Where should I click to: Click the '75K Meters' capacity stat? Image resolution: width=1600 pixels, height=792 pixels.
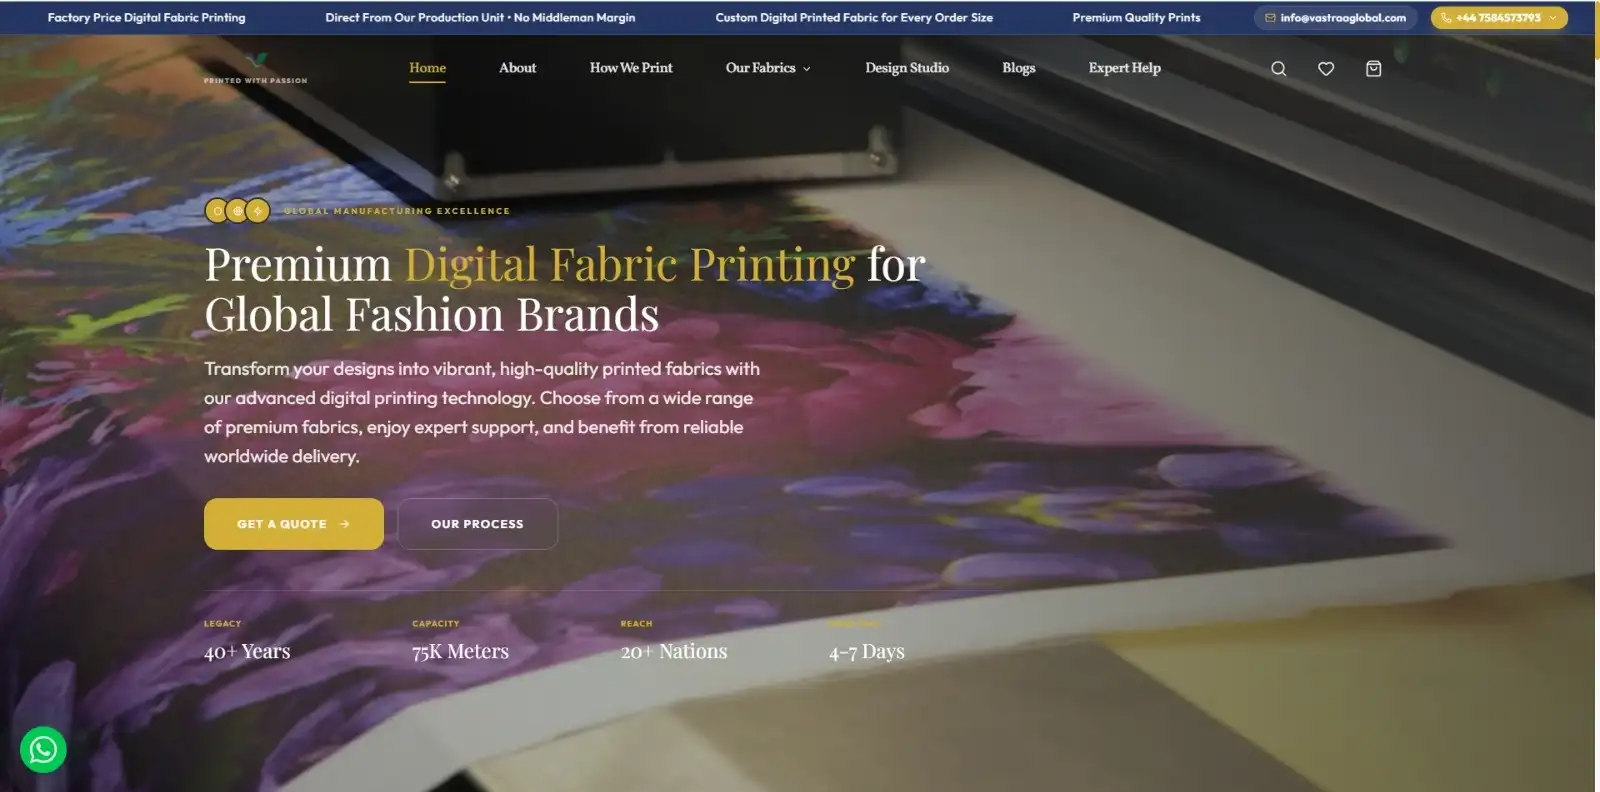[x=460, y=651]
